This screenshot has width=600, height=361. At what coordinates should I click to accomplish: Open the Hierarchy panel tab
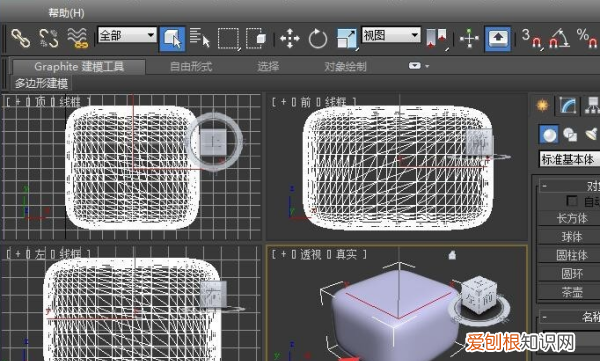(592, 105)
